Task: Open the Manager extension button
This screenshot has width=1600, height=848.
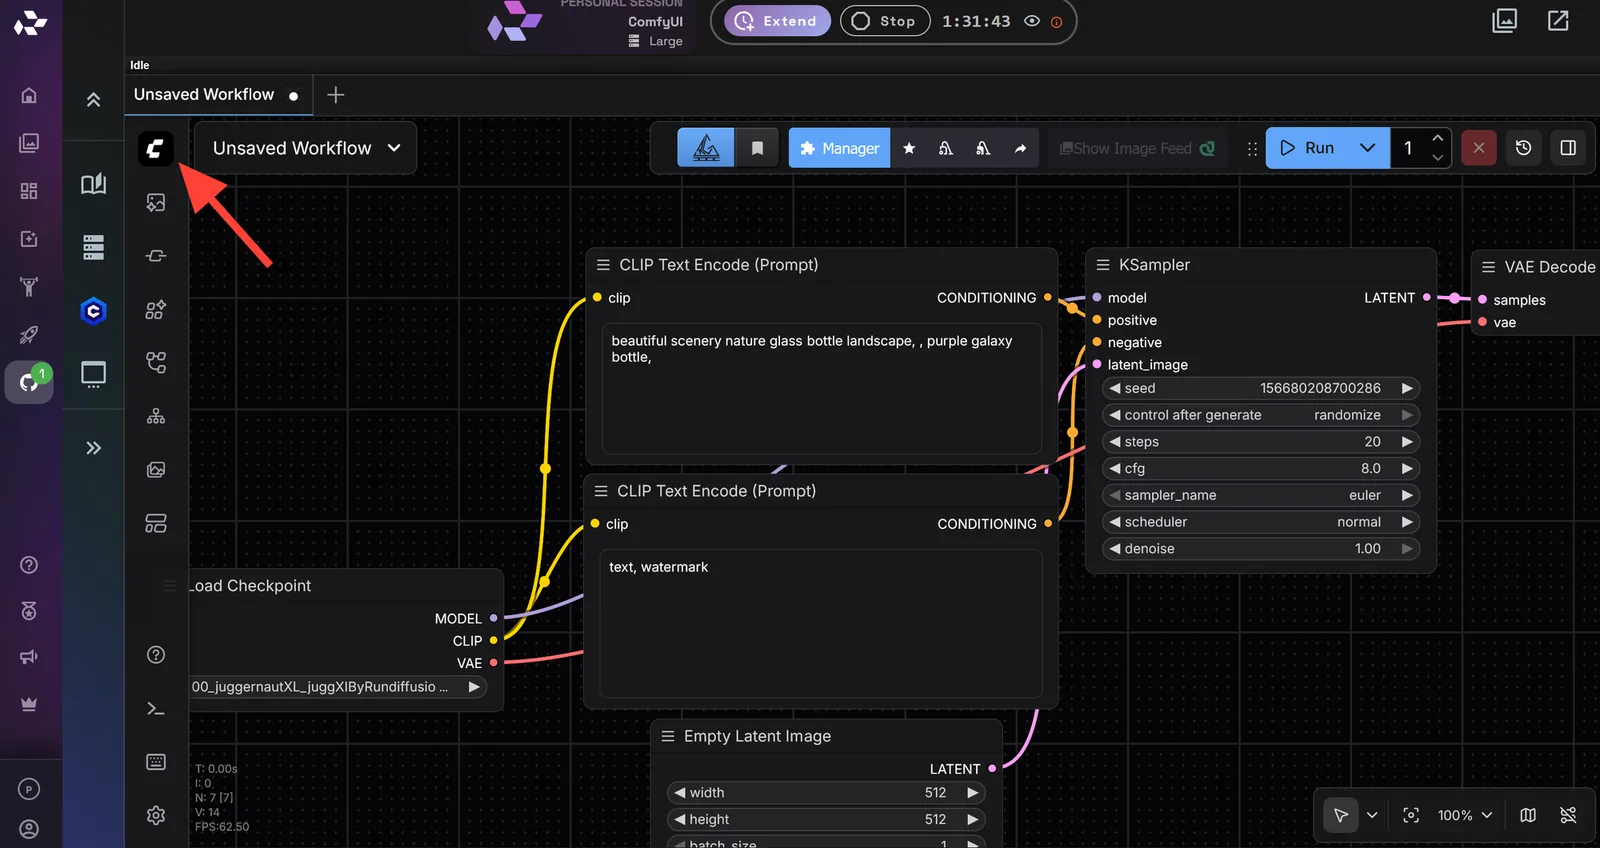Action: tap(839, 148)
